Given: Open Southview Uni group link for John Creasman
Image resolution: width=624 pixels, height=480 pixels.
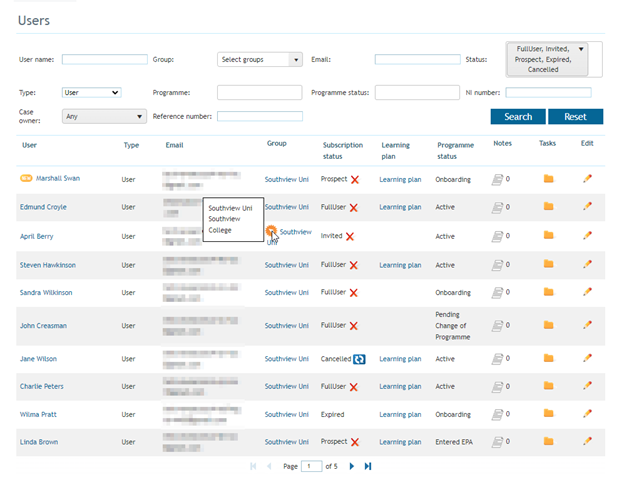Looking at the screenshot, I should [287, 326].
